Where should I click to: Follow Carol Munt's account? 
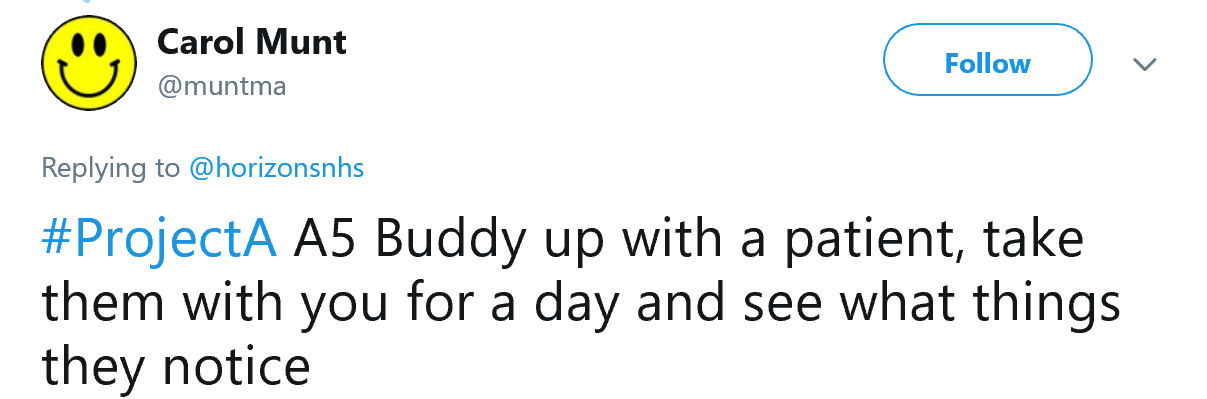[x=987, y=64]
